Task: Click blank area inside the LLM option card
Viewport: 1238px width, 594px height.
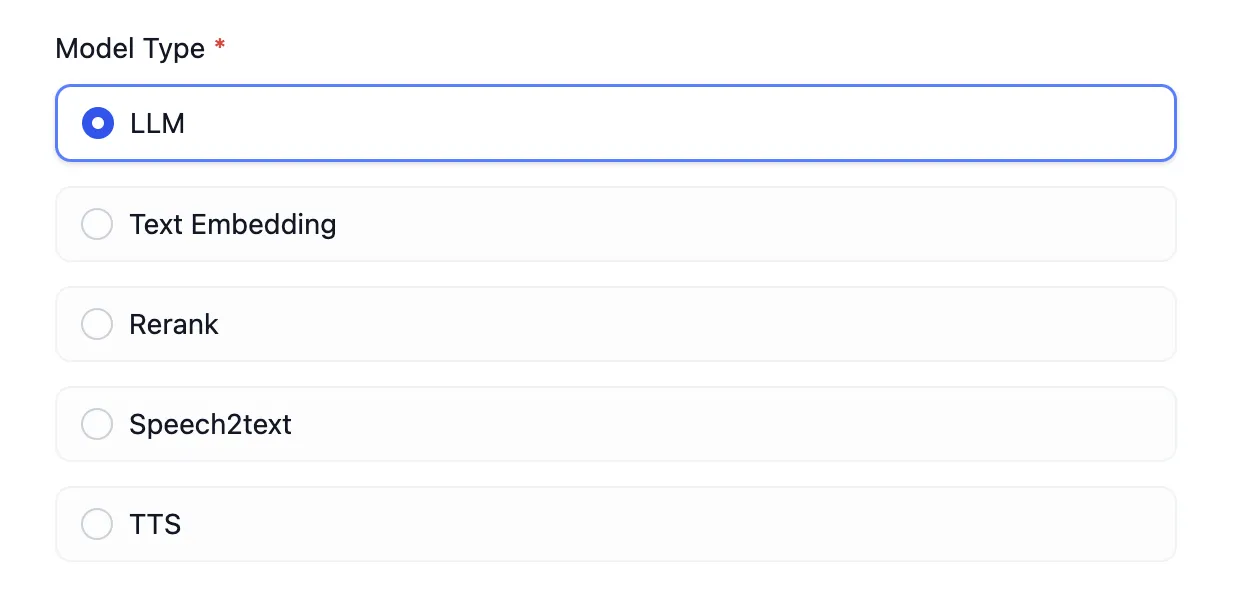Action: [x=700, y=124]
